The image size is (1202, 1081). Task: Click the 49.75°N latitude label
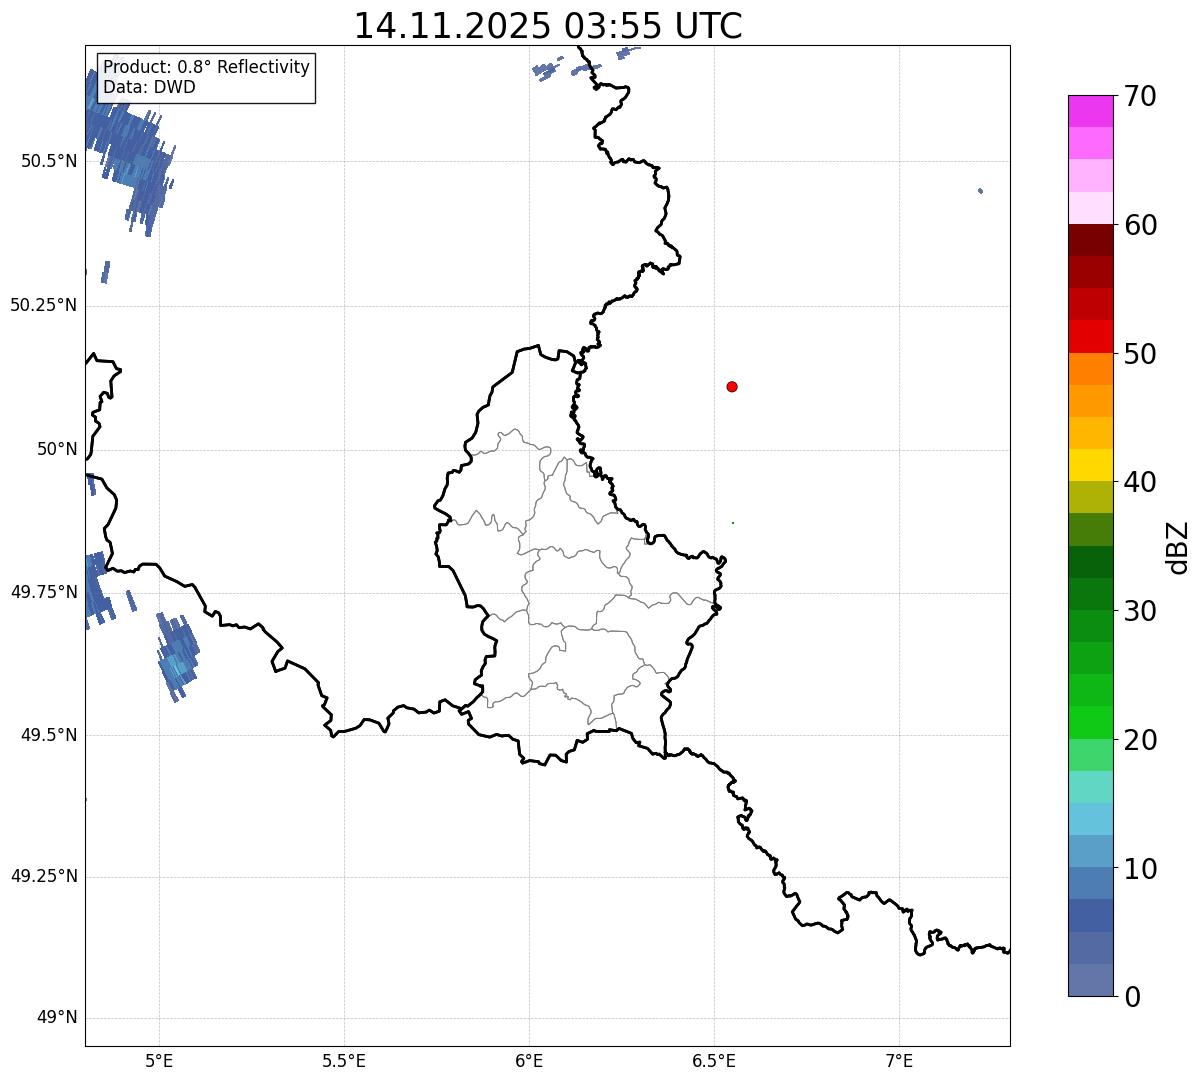[43, 592]
